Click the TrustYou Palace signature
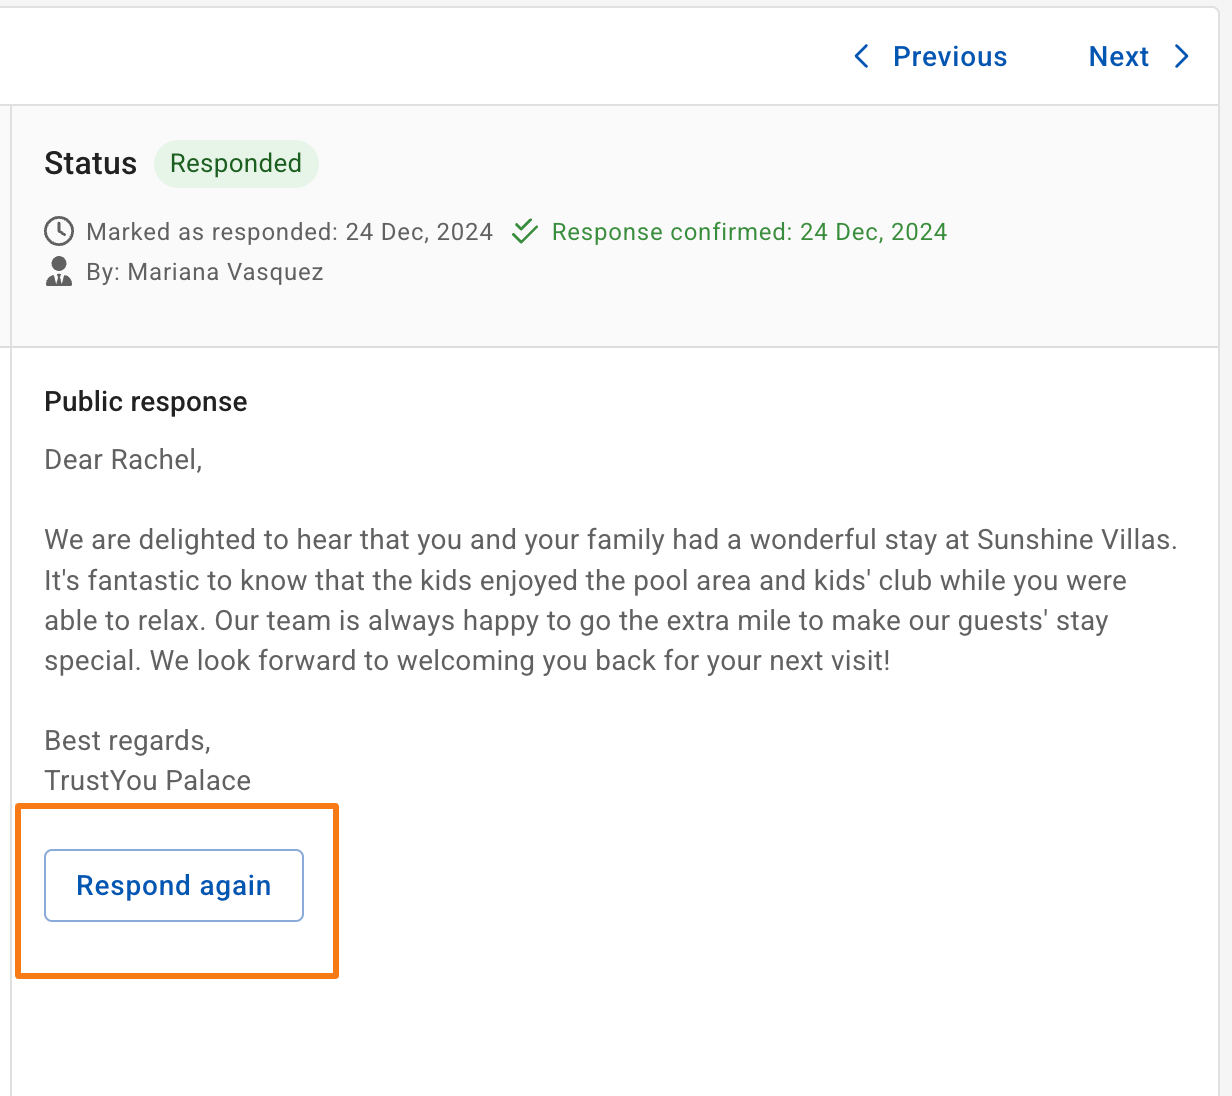The width and height of the screenshot is (1232, 1096). [148, 781]
